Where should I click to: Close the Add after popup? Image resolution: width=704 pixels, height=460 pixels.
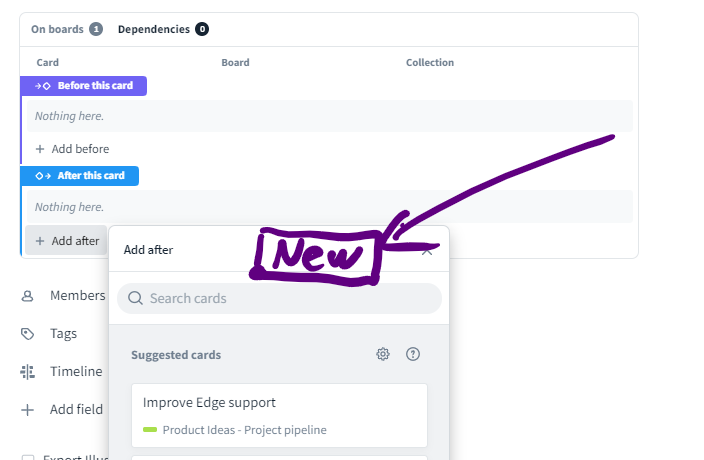click(428, 250)
